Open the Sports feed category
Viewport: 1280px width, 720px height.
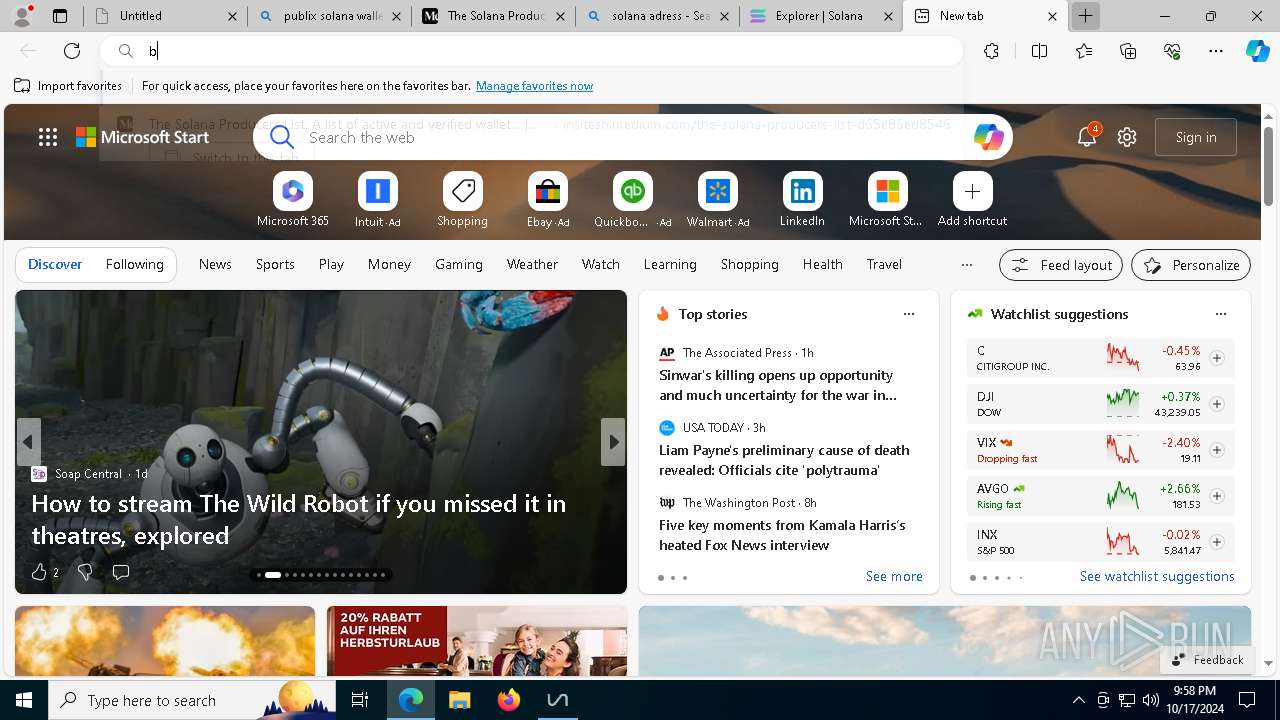pos(275,264)
